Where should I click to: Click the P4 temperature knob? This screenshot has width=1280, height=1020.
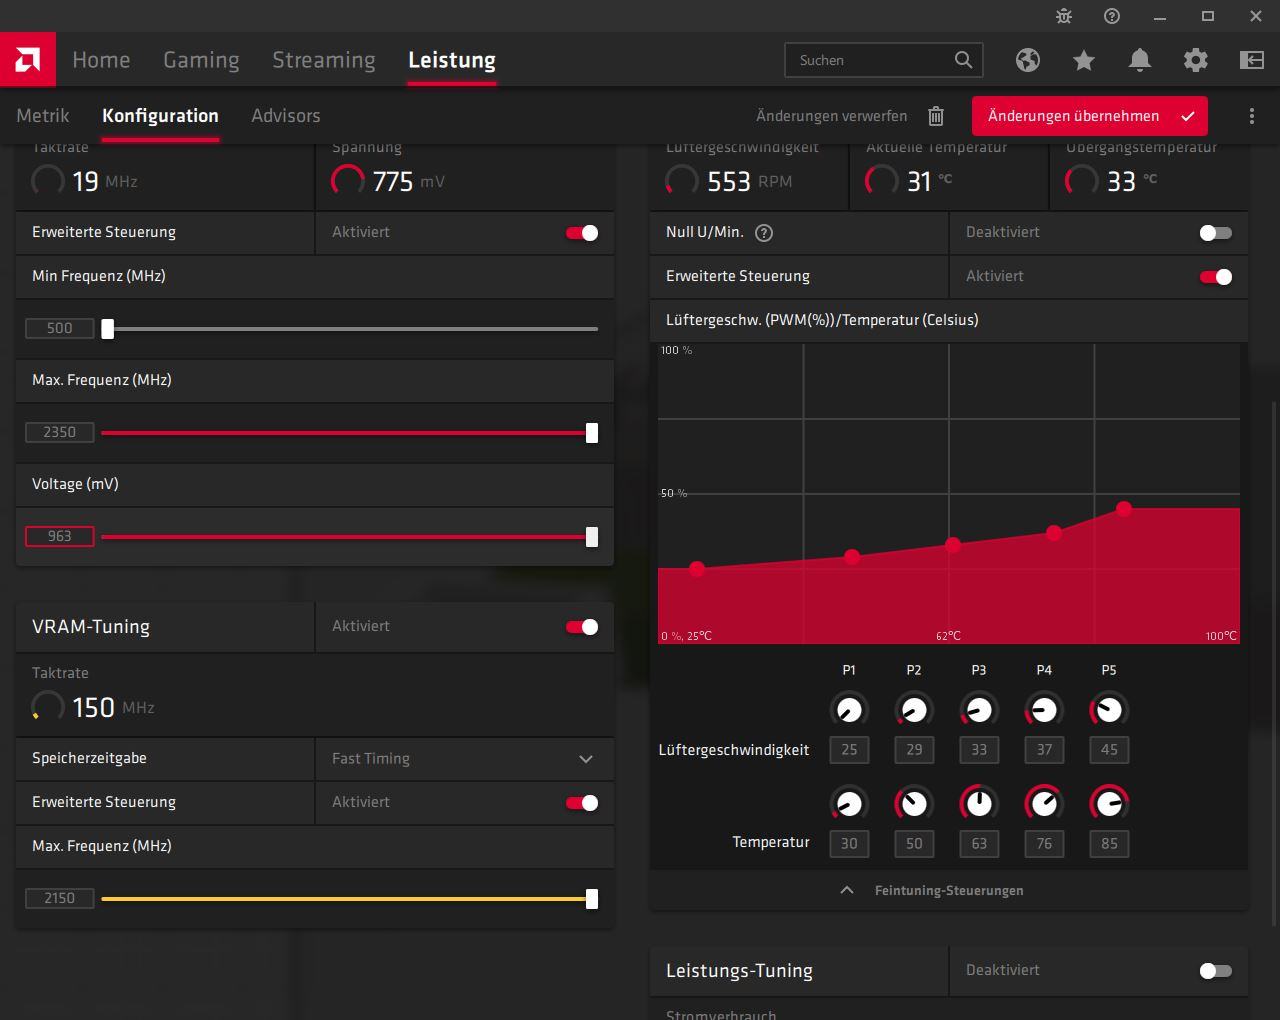tap(1044, 803)
